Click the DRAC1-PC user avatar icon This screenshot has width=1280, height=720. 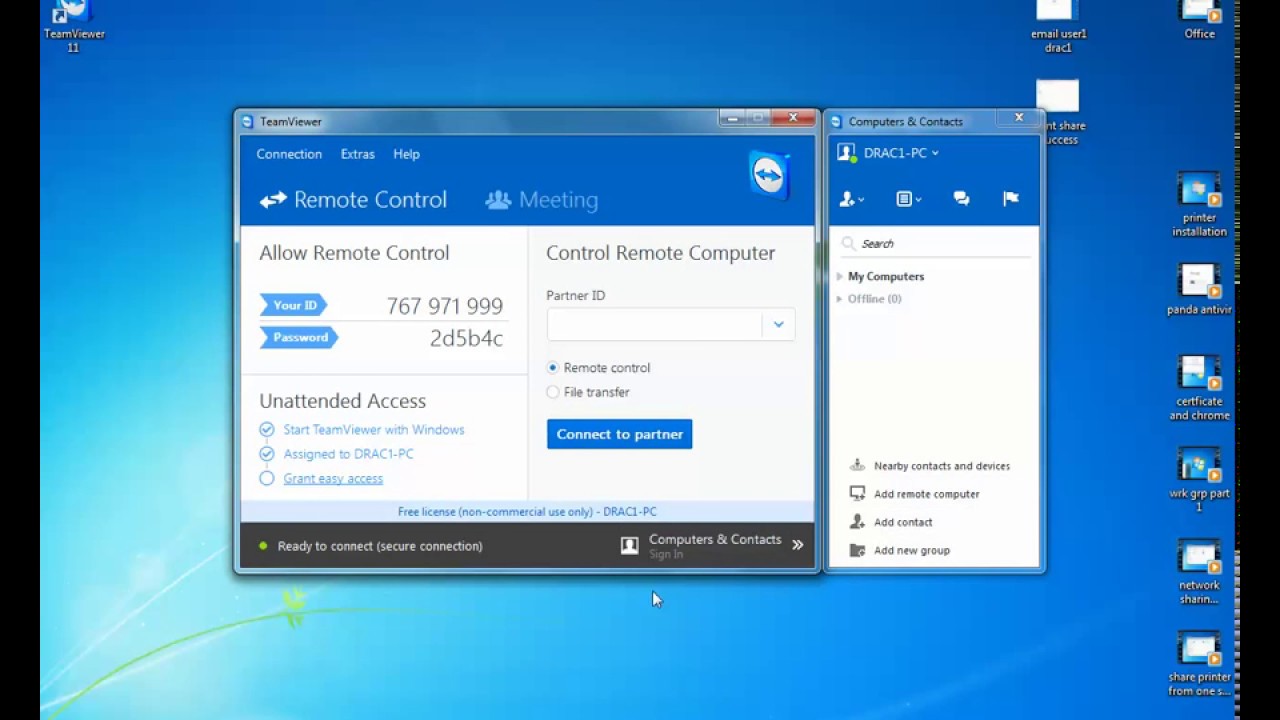click(848, 153)
